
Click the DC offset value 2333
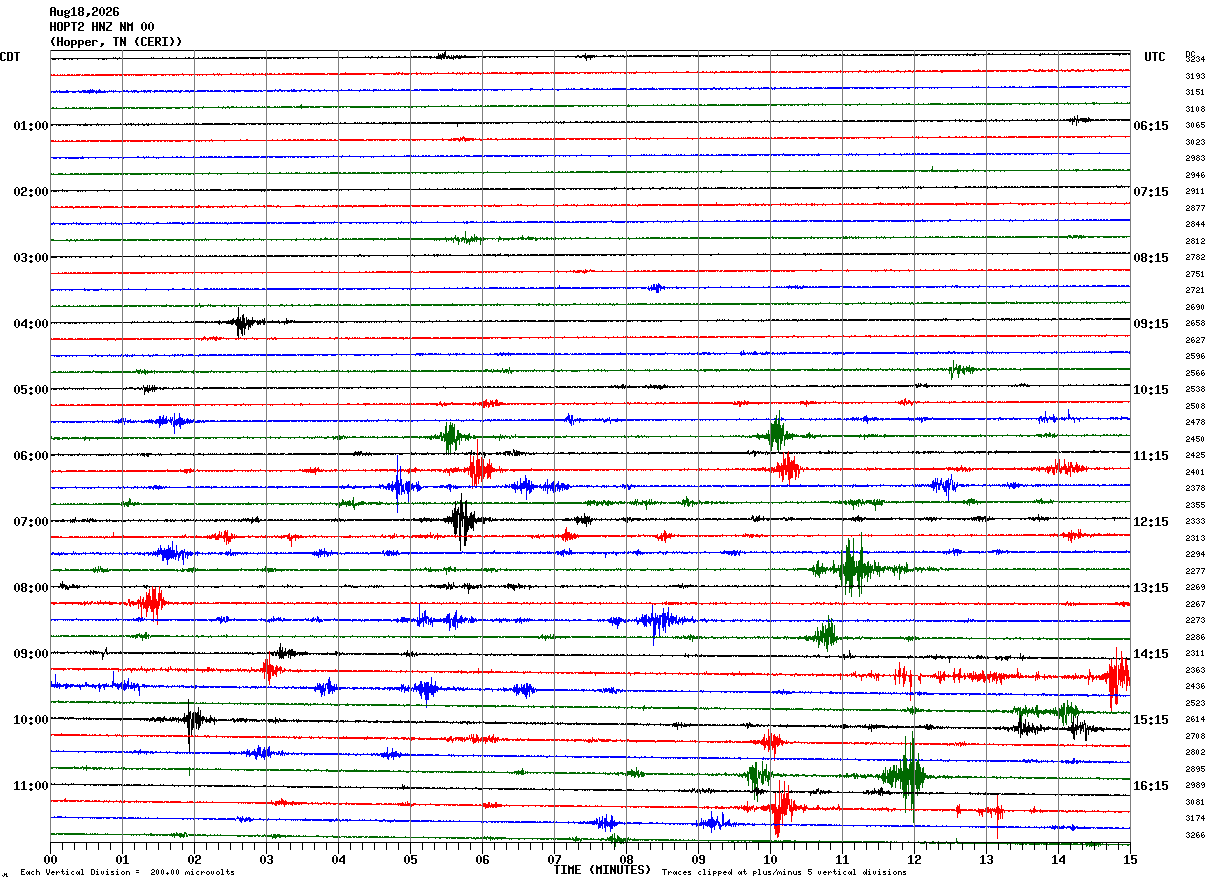point(1195,522)
